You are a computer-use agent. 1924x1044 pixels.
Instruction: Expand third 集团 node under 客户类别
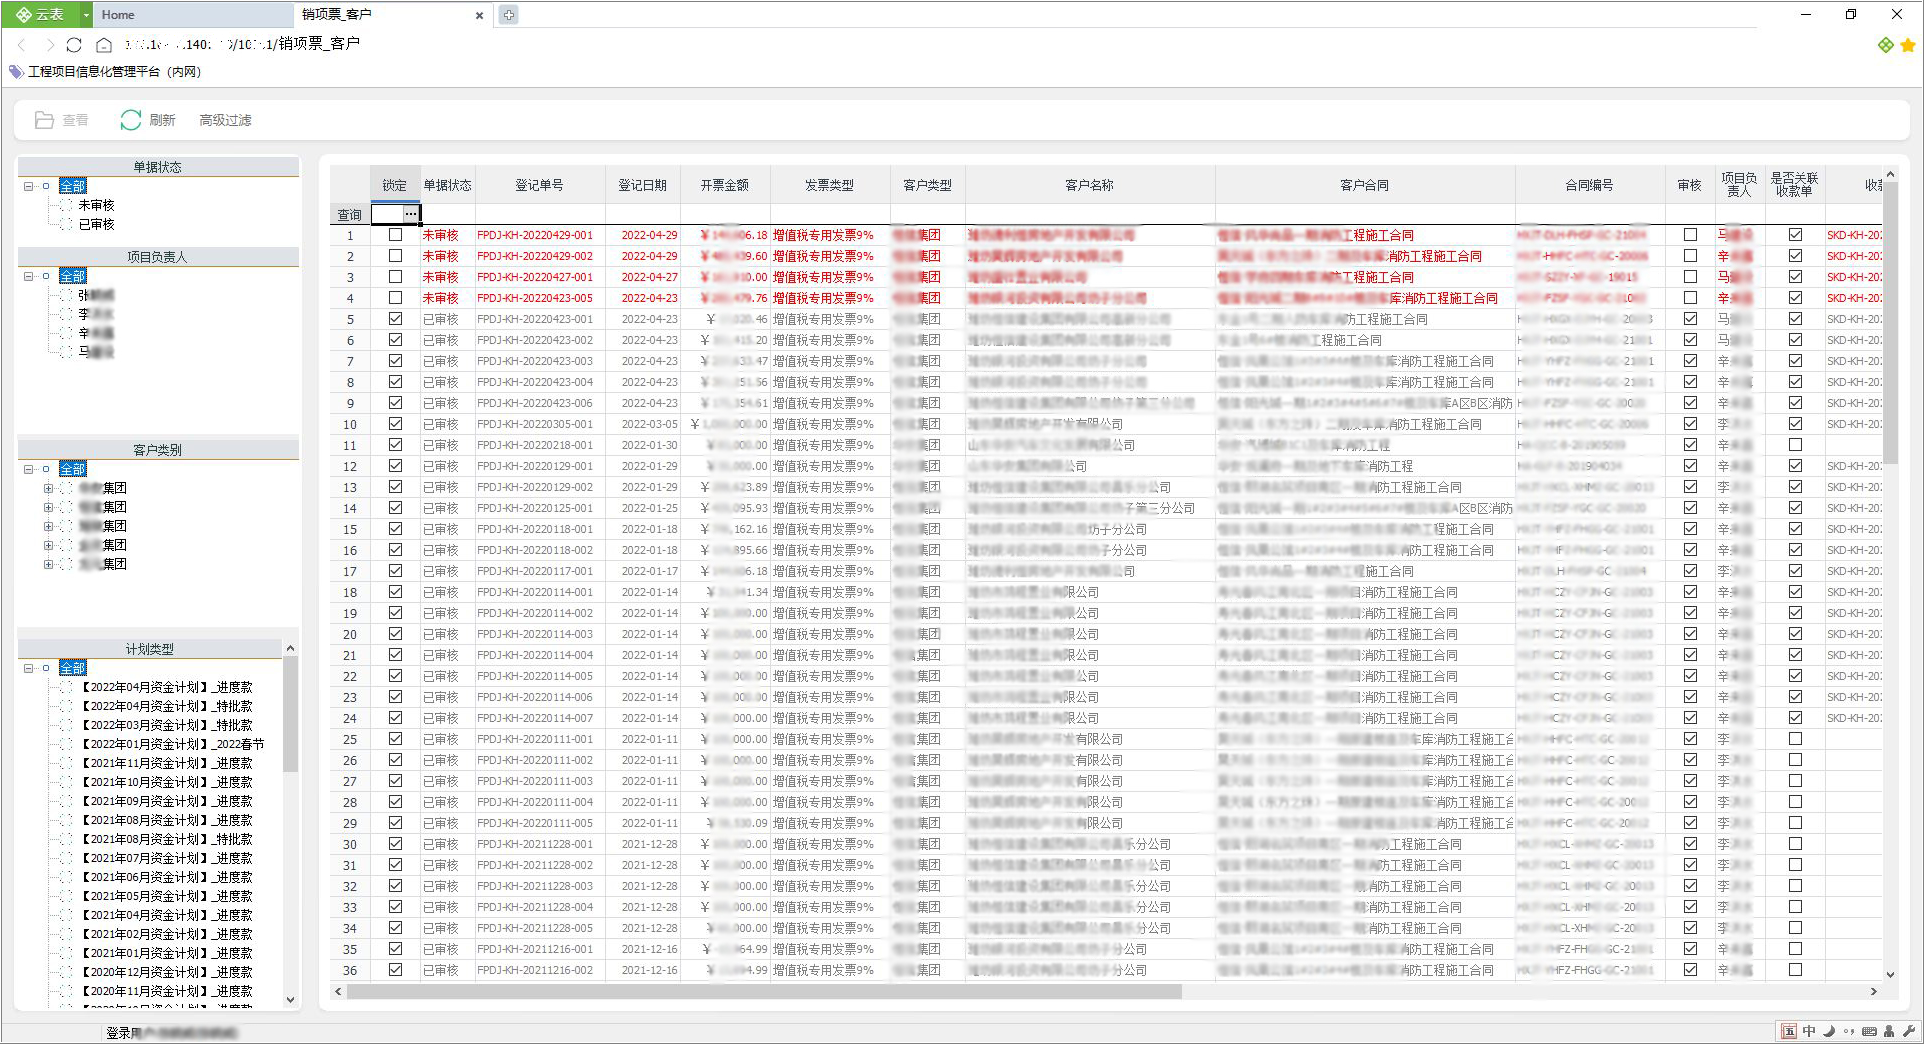point(48,526)
